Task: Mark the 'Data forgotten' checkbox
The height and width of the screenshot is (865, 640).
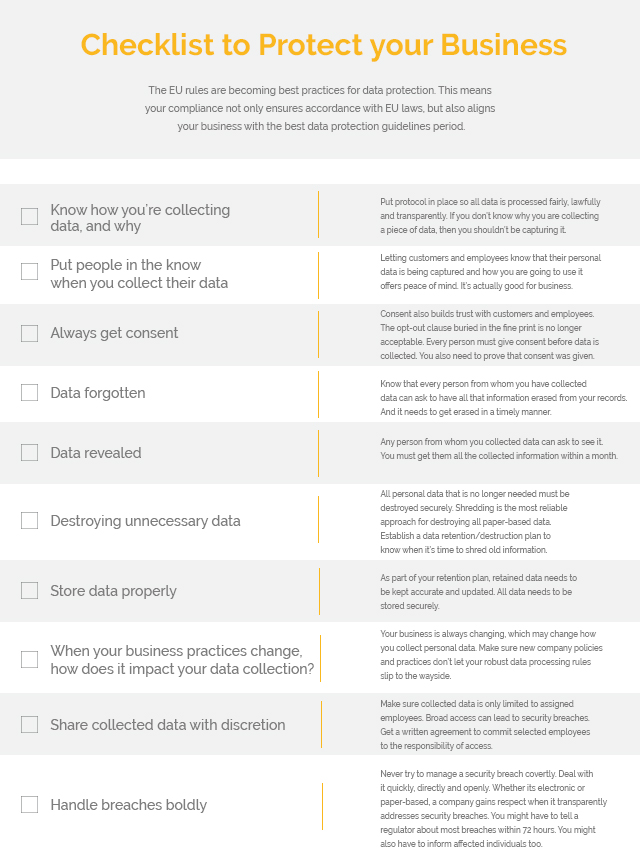Action: 29,393
